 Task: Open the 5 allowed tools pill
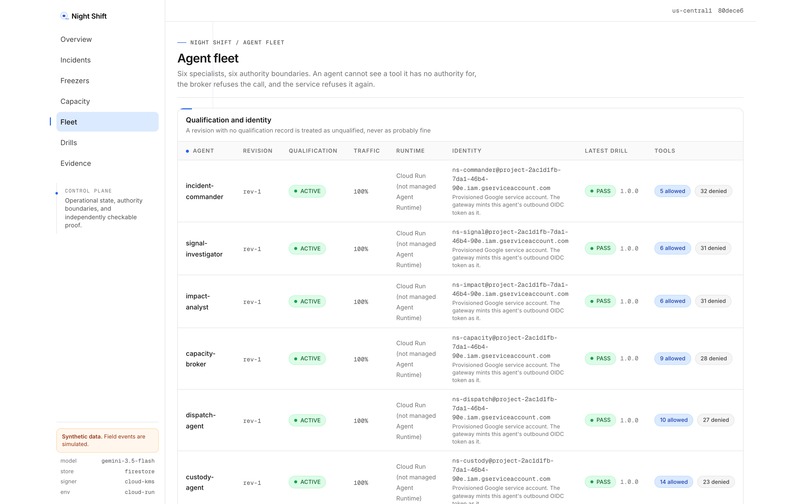tap(672, 191)
